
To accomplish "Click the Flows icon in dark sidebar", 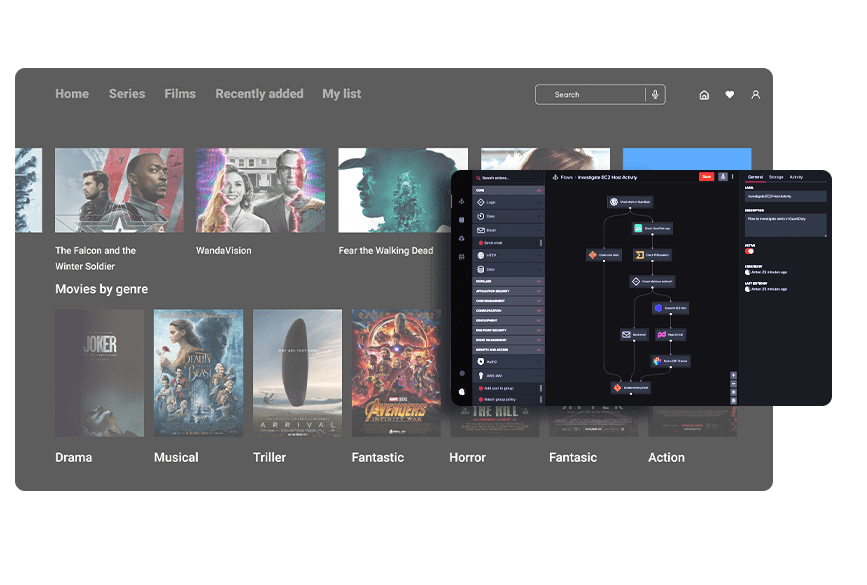I will (462, 201).
